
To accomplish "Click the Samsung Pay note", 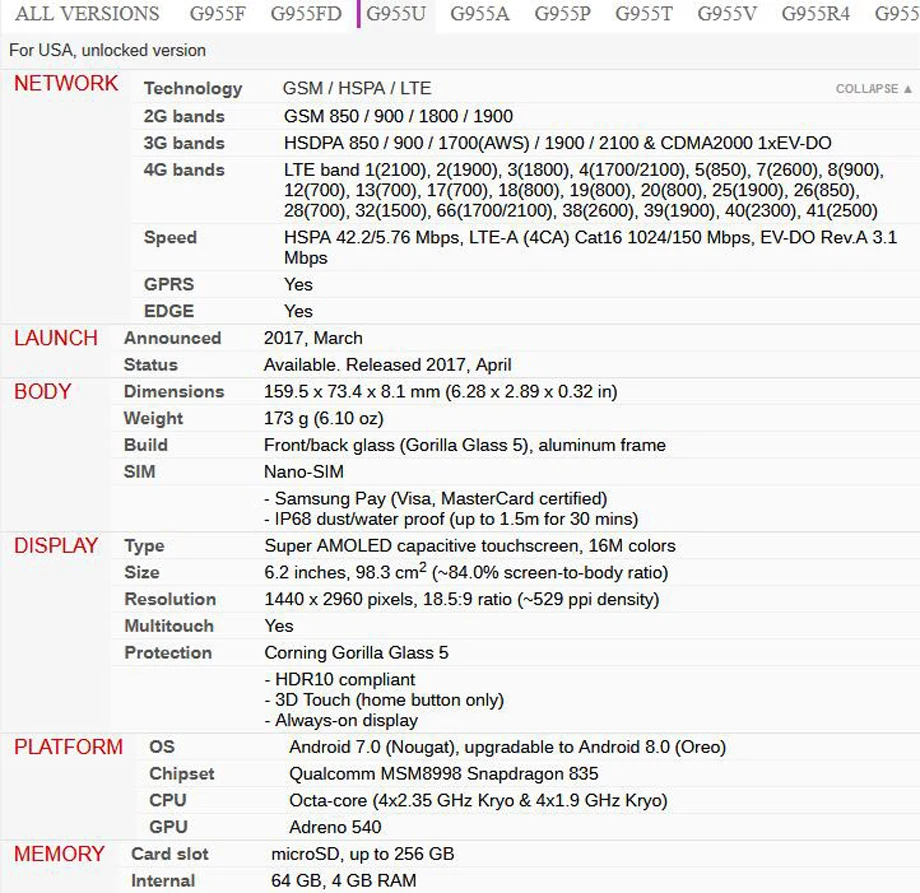I will tap(435, 499).
